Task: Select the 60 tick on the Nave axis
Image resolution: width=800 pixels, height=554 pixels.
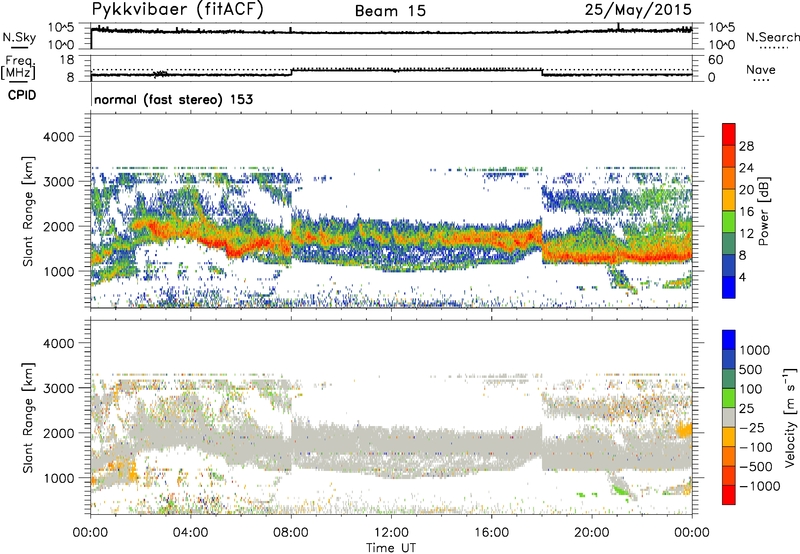Action: pyautogui.click(x=715, y=60)
